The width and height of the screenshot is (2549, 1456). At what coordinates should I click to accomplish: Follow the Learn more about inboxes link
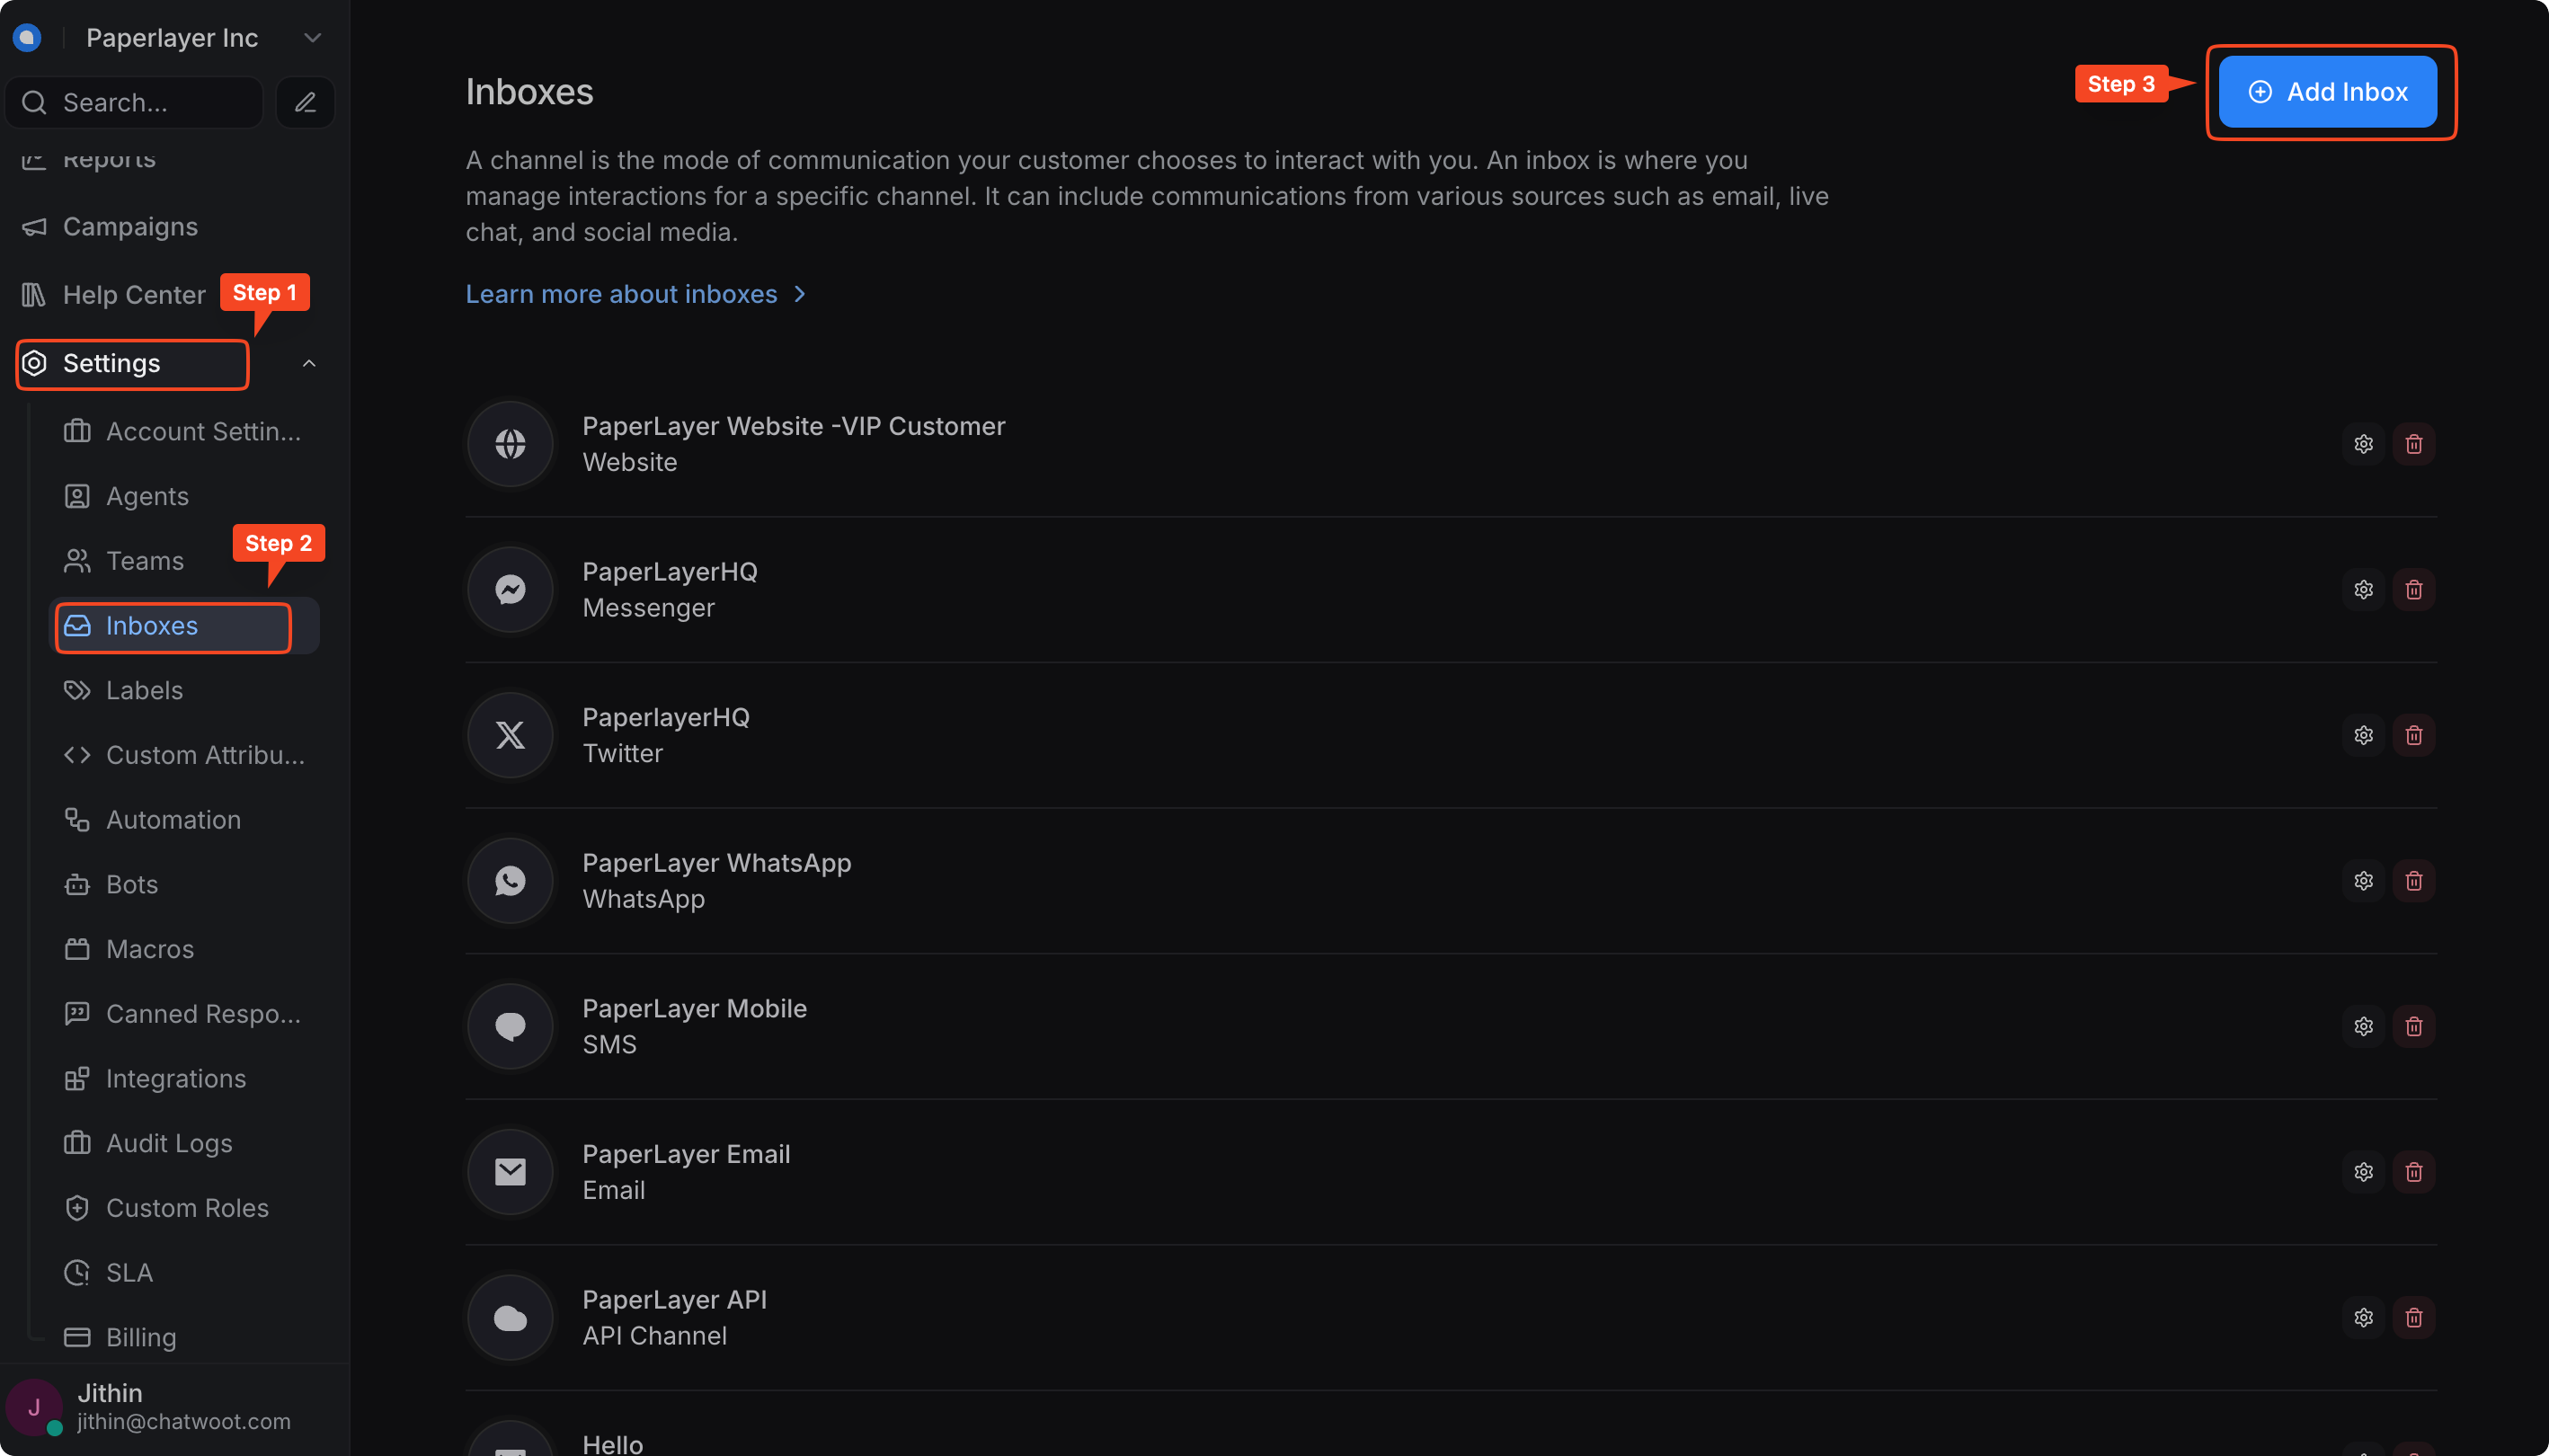click(x=636, y=294)
